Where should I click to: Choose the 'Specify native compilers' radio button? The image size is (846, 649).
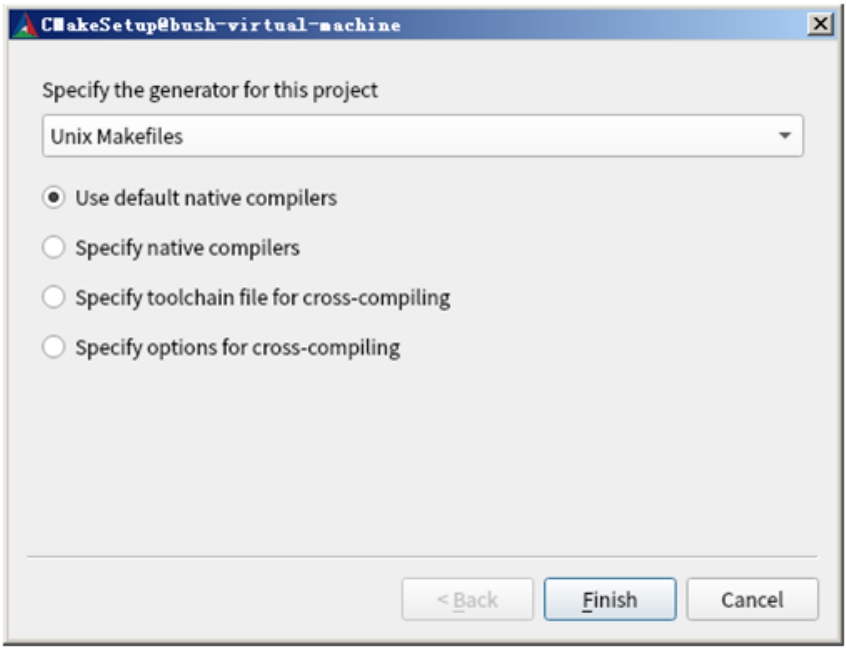click(x=54, y=248)
